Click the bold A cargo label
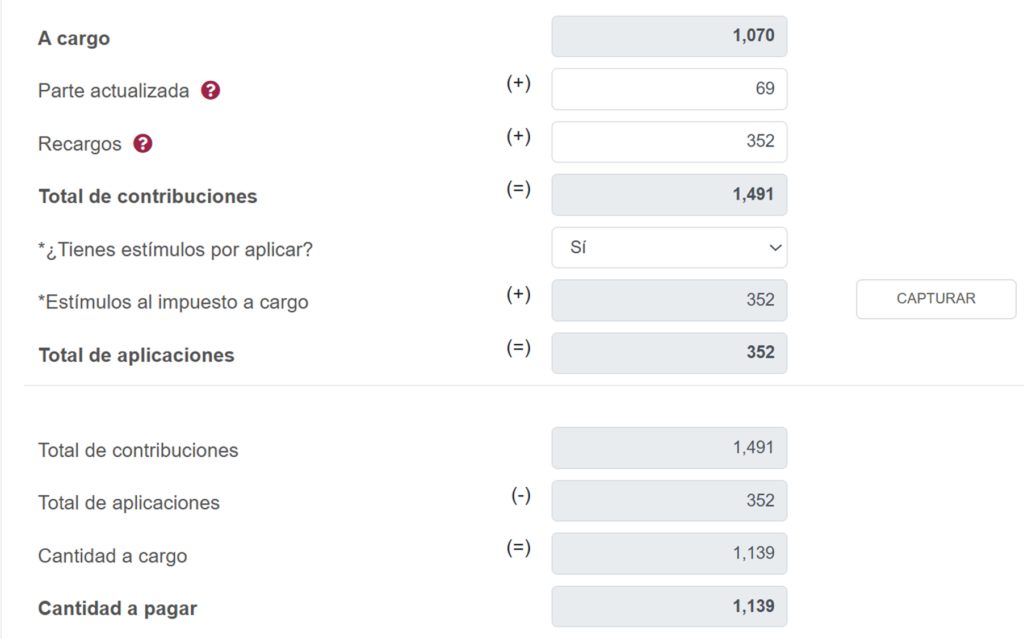The width and height of the screenshot is (1024, 639). pyautogui.click(x=74, y=39)
